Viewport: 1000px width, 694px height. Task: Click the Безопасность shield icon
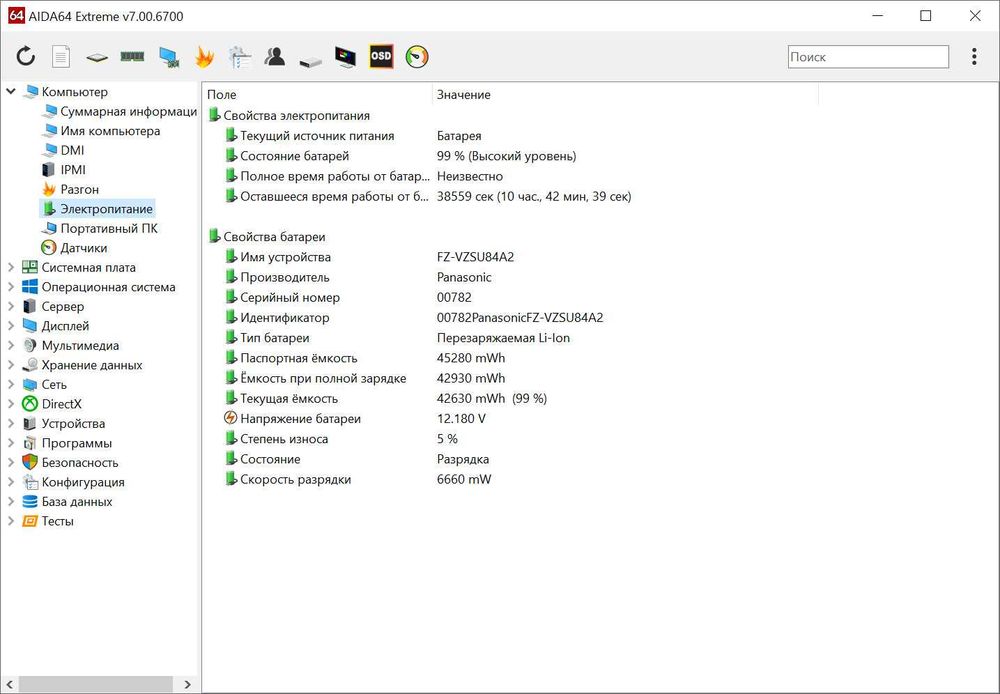pos(30,462)
